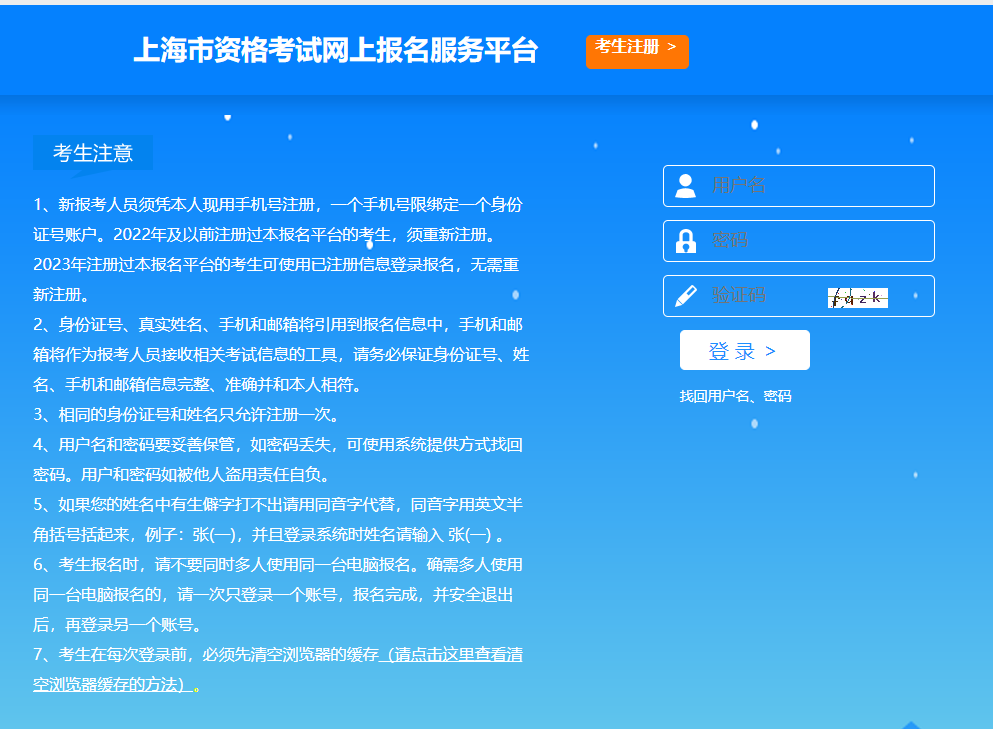Click the user silhouette icon

[685, 186]
